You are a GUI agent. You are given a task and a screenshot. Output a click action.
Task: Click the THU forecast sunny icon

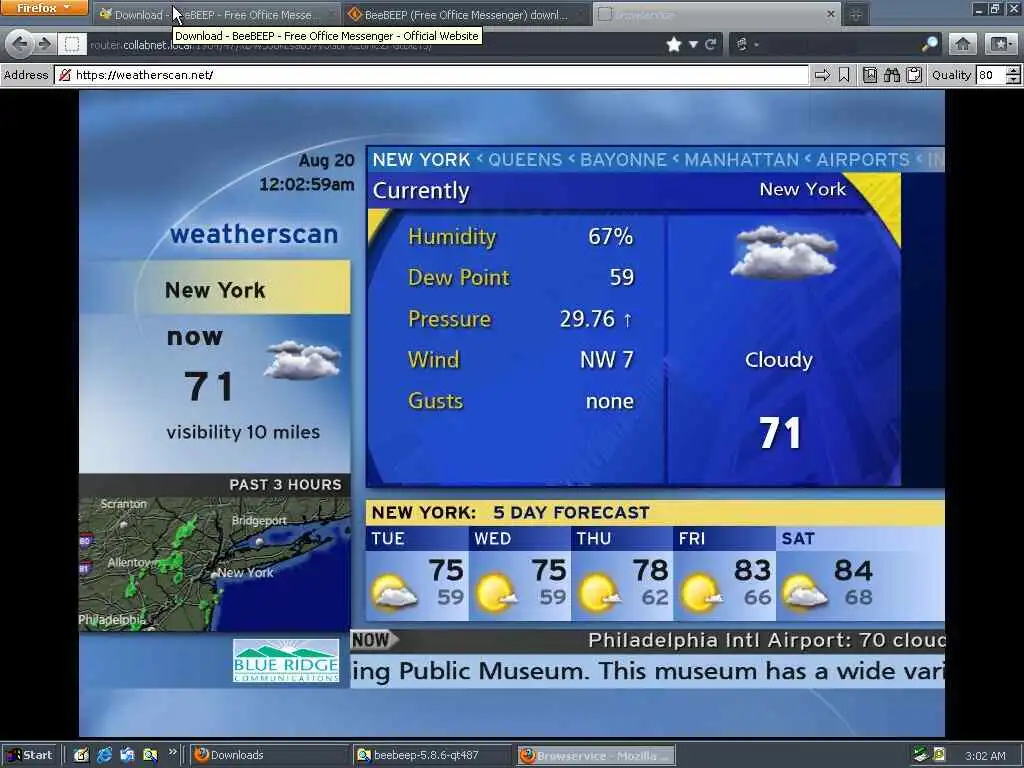[600, 592]
